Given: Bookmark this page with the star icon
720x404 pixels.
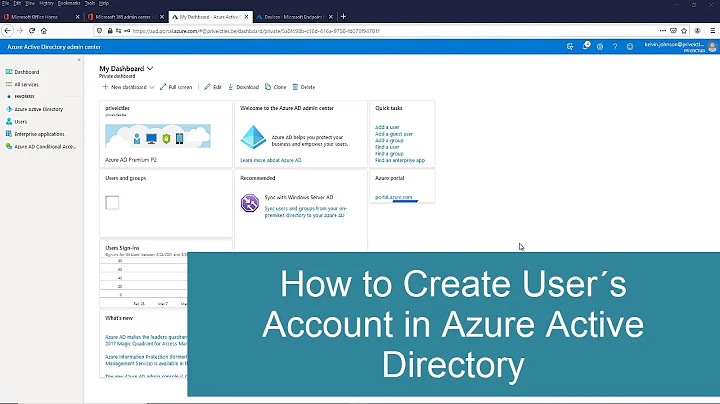Looking at the screenshot, I should [684, 31].
